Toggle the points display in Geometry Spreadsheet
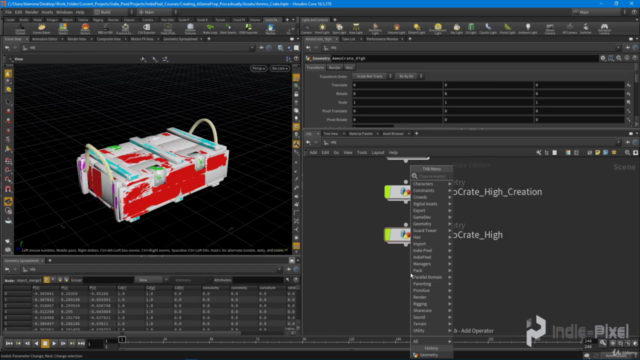This screenshot has width=640, height=360. (47, 280)
